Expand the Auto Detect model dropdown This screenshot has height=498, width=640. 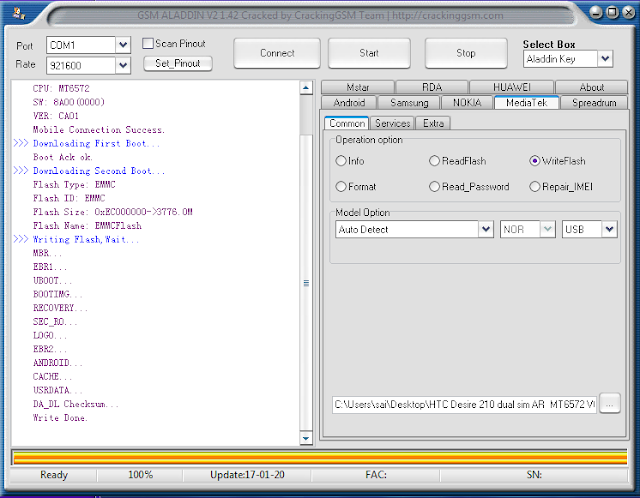pyautogui.click(x=486, y=229)
